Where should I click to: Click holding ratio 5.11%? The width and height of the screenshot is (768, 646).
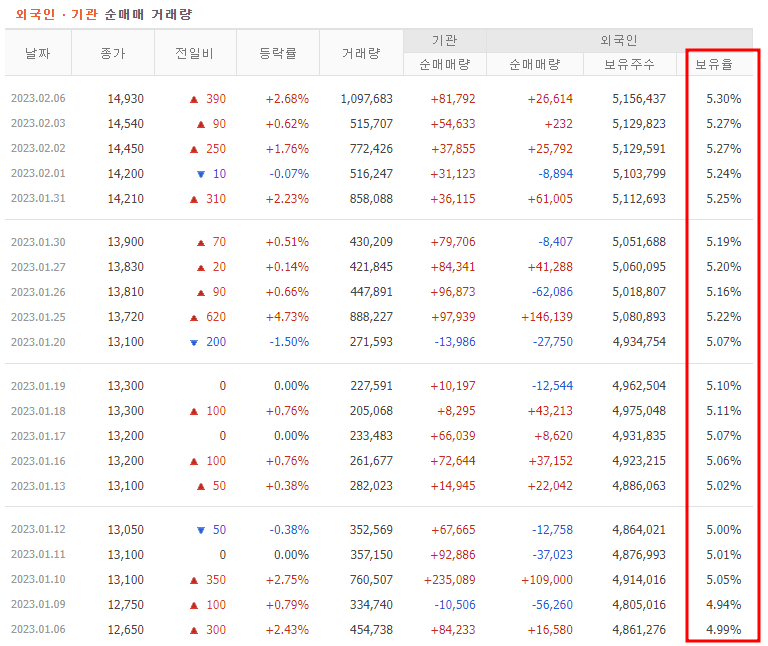(x=723, y=410)
